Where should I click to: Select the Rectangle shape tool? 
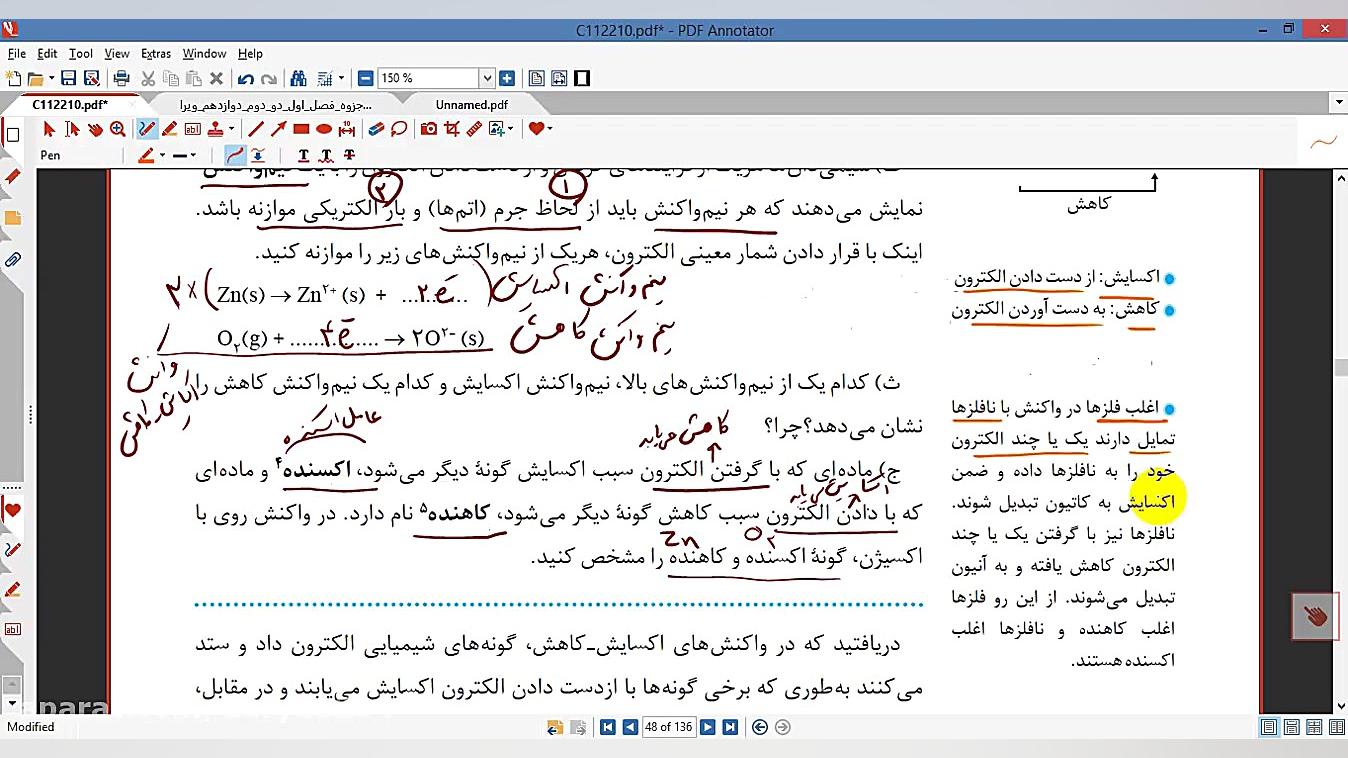coord(302,129)
